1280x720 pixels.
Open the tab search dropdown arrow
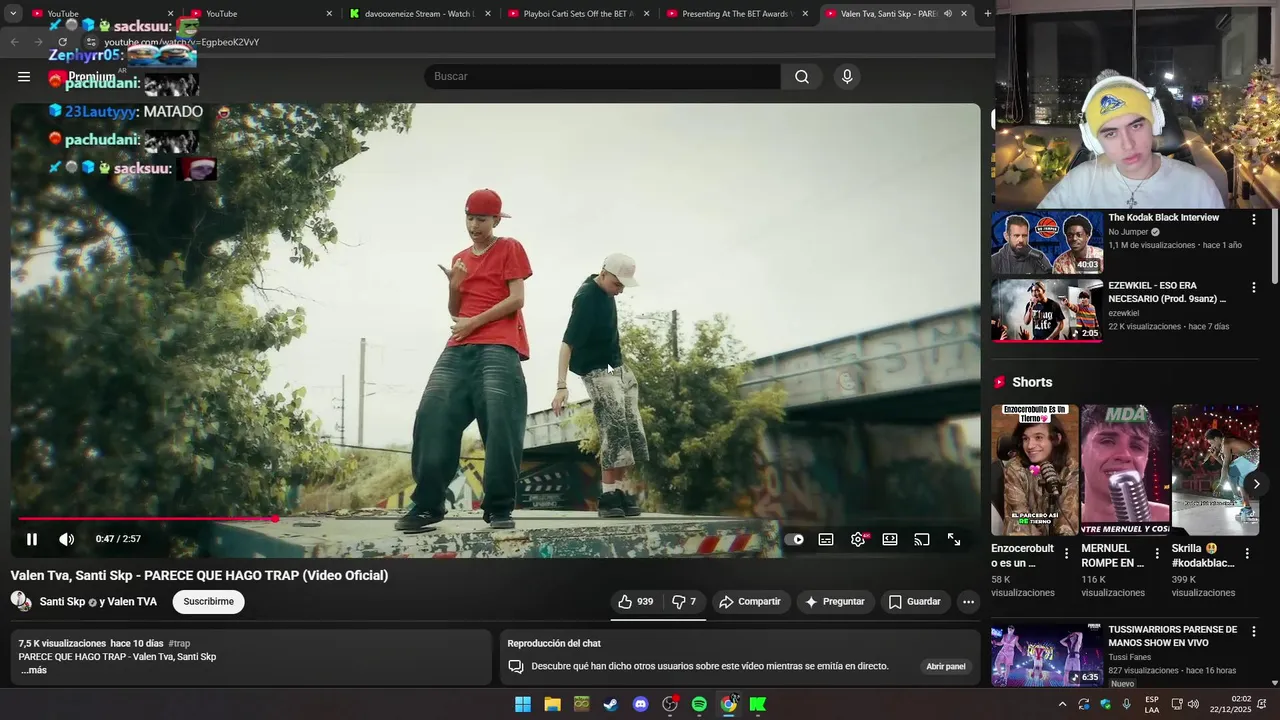(13, 14)
